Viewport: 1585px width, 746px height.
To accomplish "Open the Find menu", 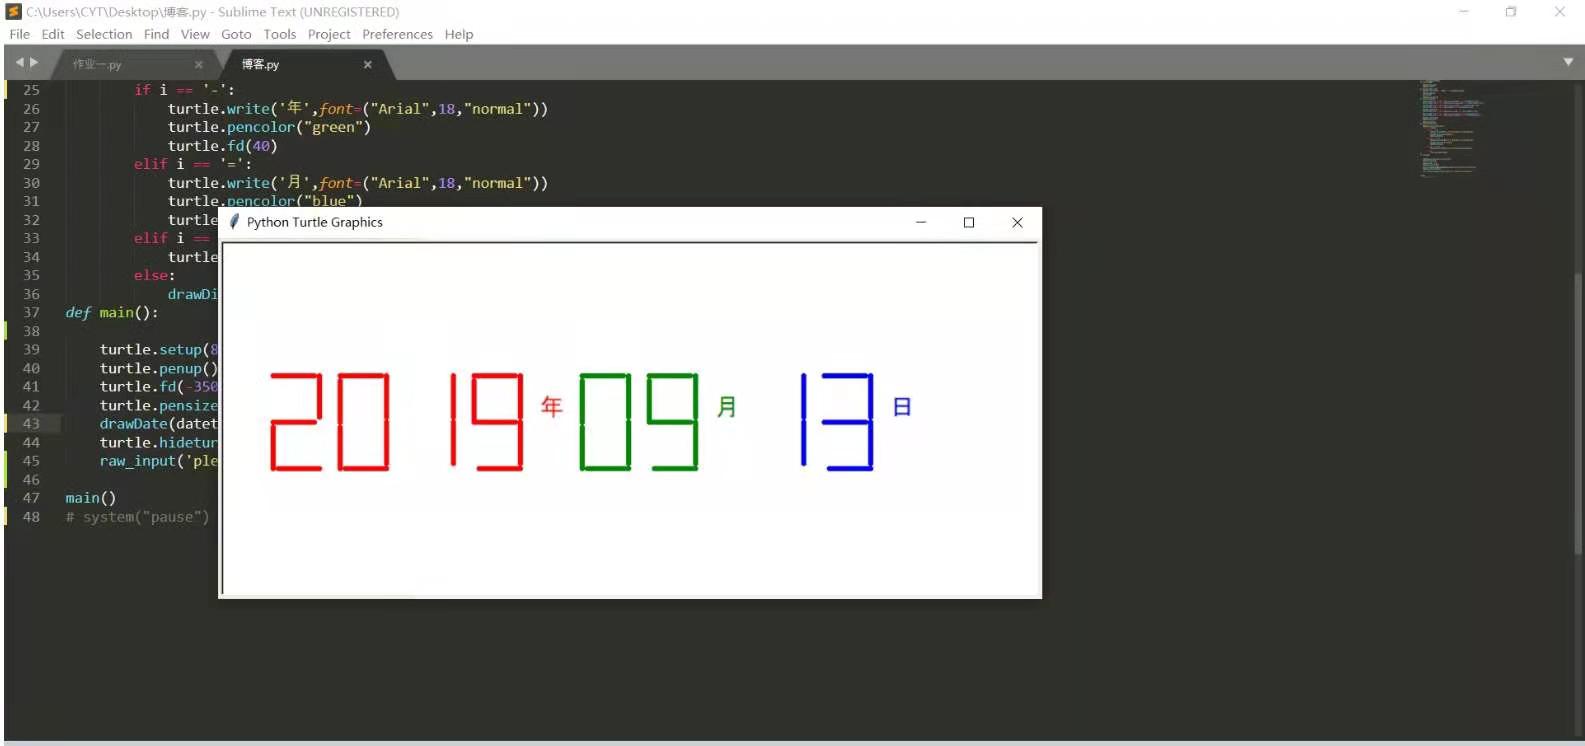I will [x=156, y=34].
